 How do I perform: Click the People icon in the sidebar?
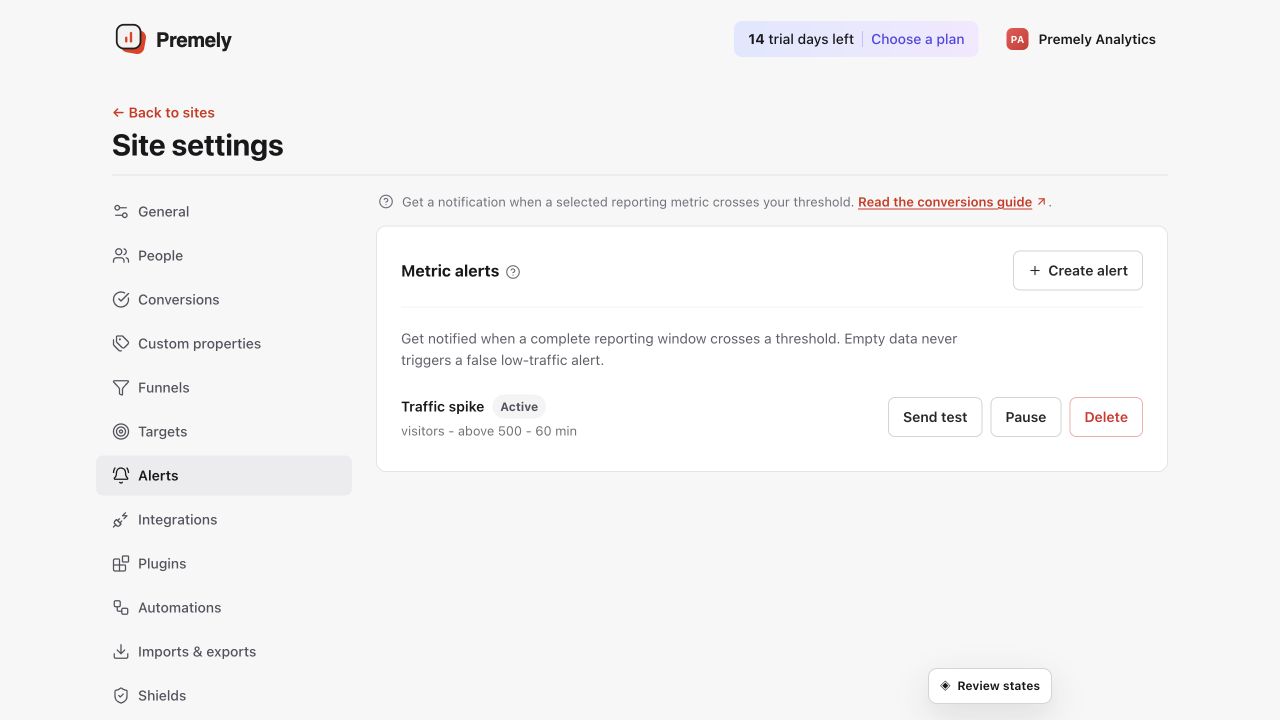tap(121, 256)
